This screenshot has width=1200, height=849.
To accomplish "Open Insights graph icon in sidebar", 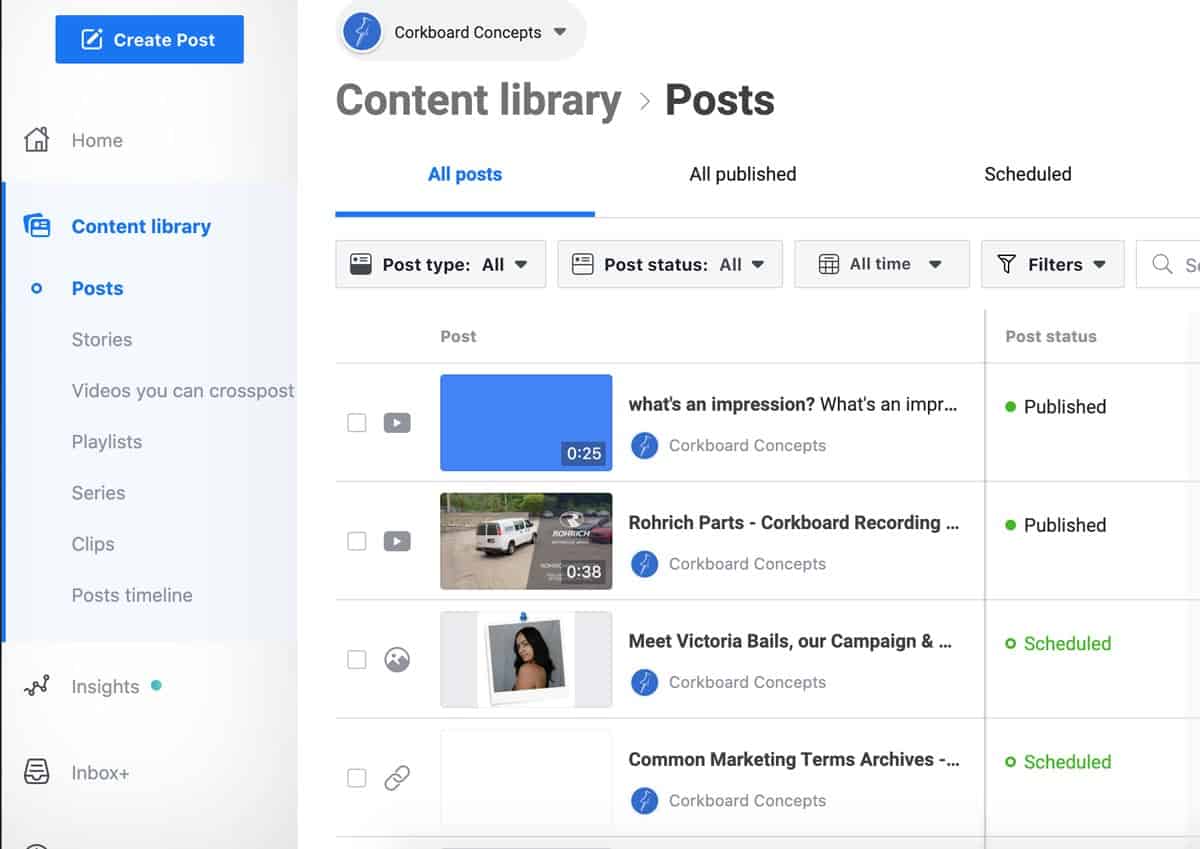I will coord(36,687).
